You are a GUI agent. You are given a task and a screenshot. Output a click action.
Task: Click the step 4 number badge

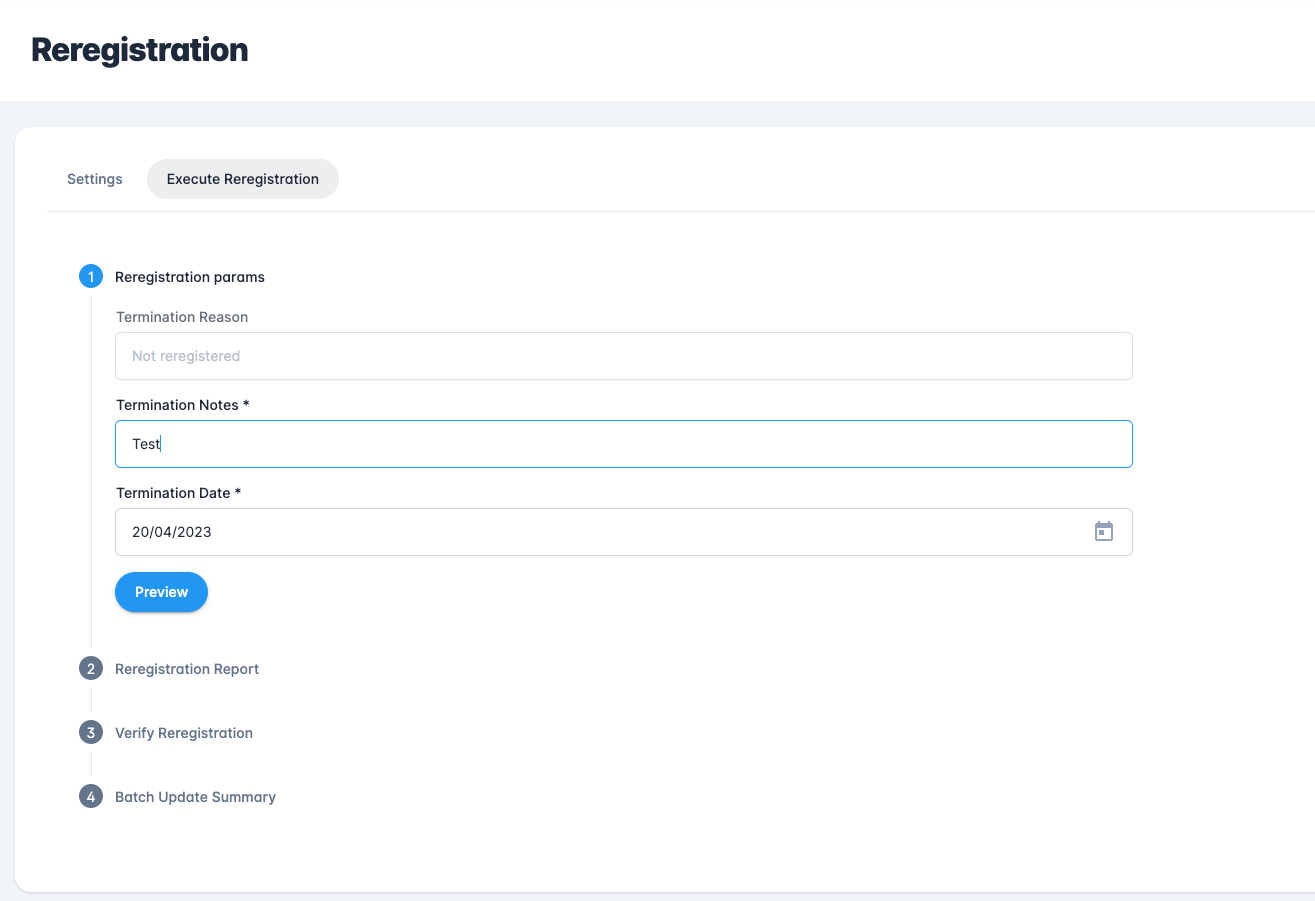(91, 797)
